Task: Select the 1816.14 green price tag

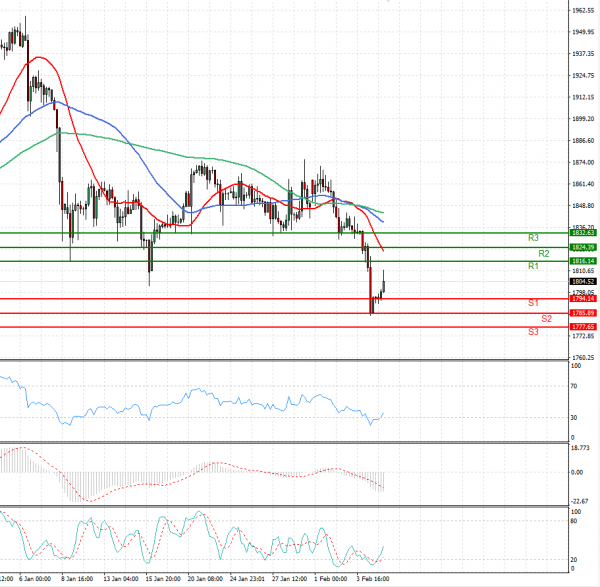Action: pos(583,261)
